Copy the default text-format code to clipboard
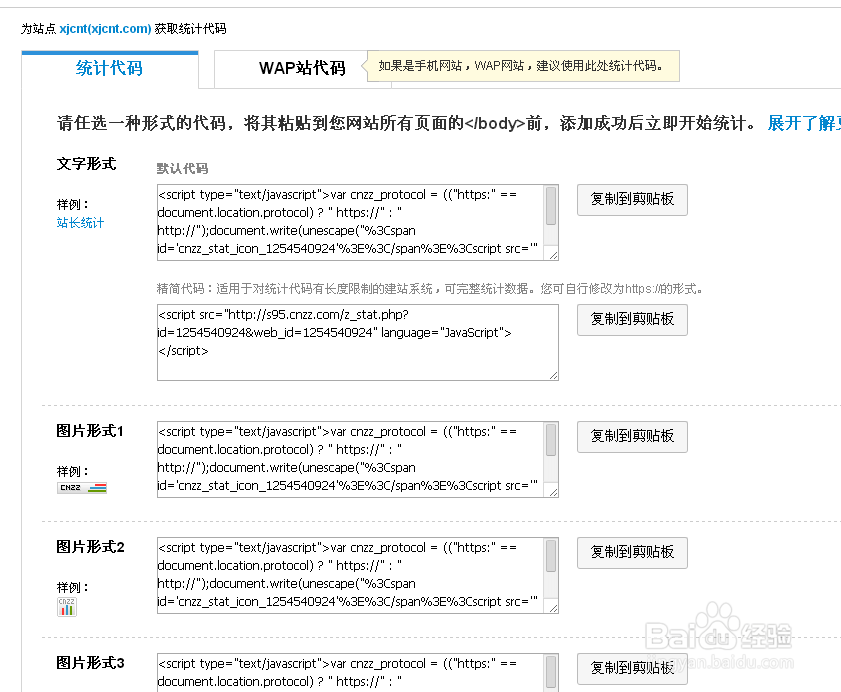 click(632, 200)
